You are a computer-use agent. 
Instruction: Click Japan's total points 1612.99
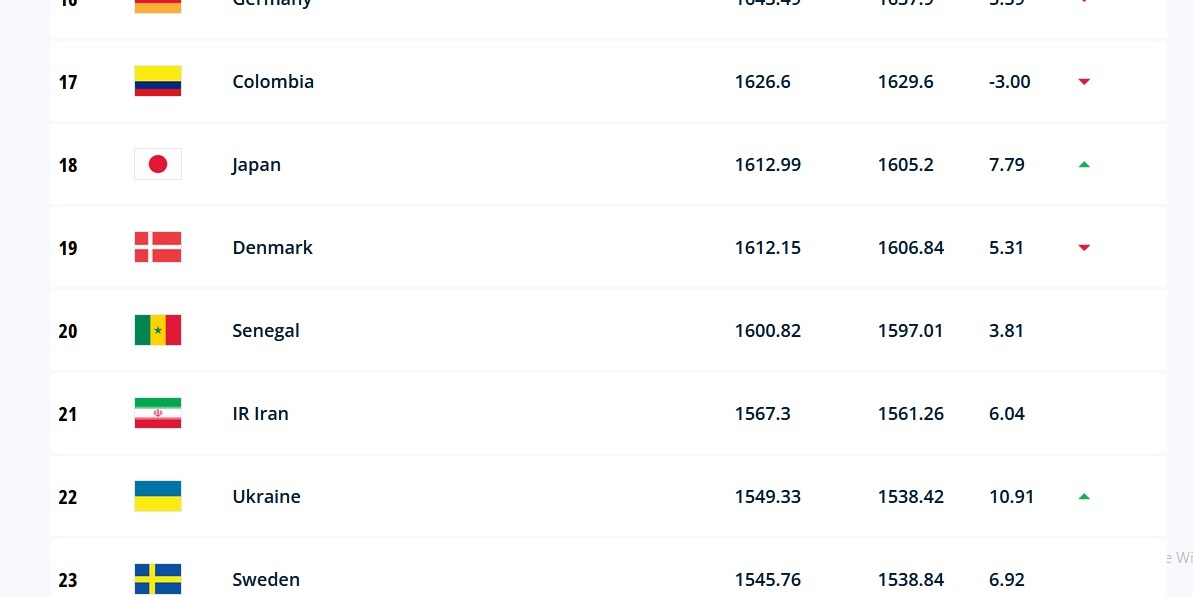pos(768,165)
